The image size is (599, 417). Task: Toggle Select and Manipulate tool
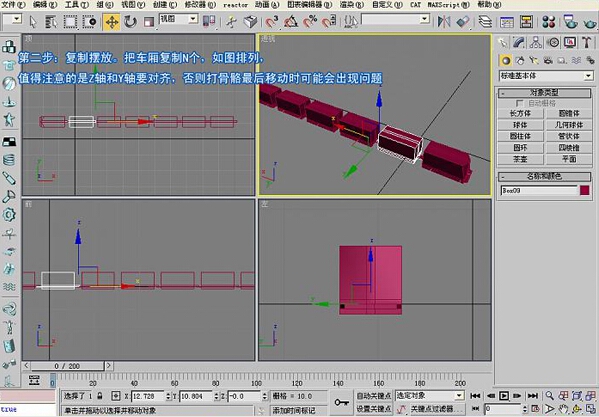click(x=231, y=22)
